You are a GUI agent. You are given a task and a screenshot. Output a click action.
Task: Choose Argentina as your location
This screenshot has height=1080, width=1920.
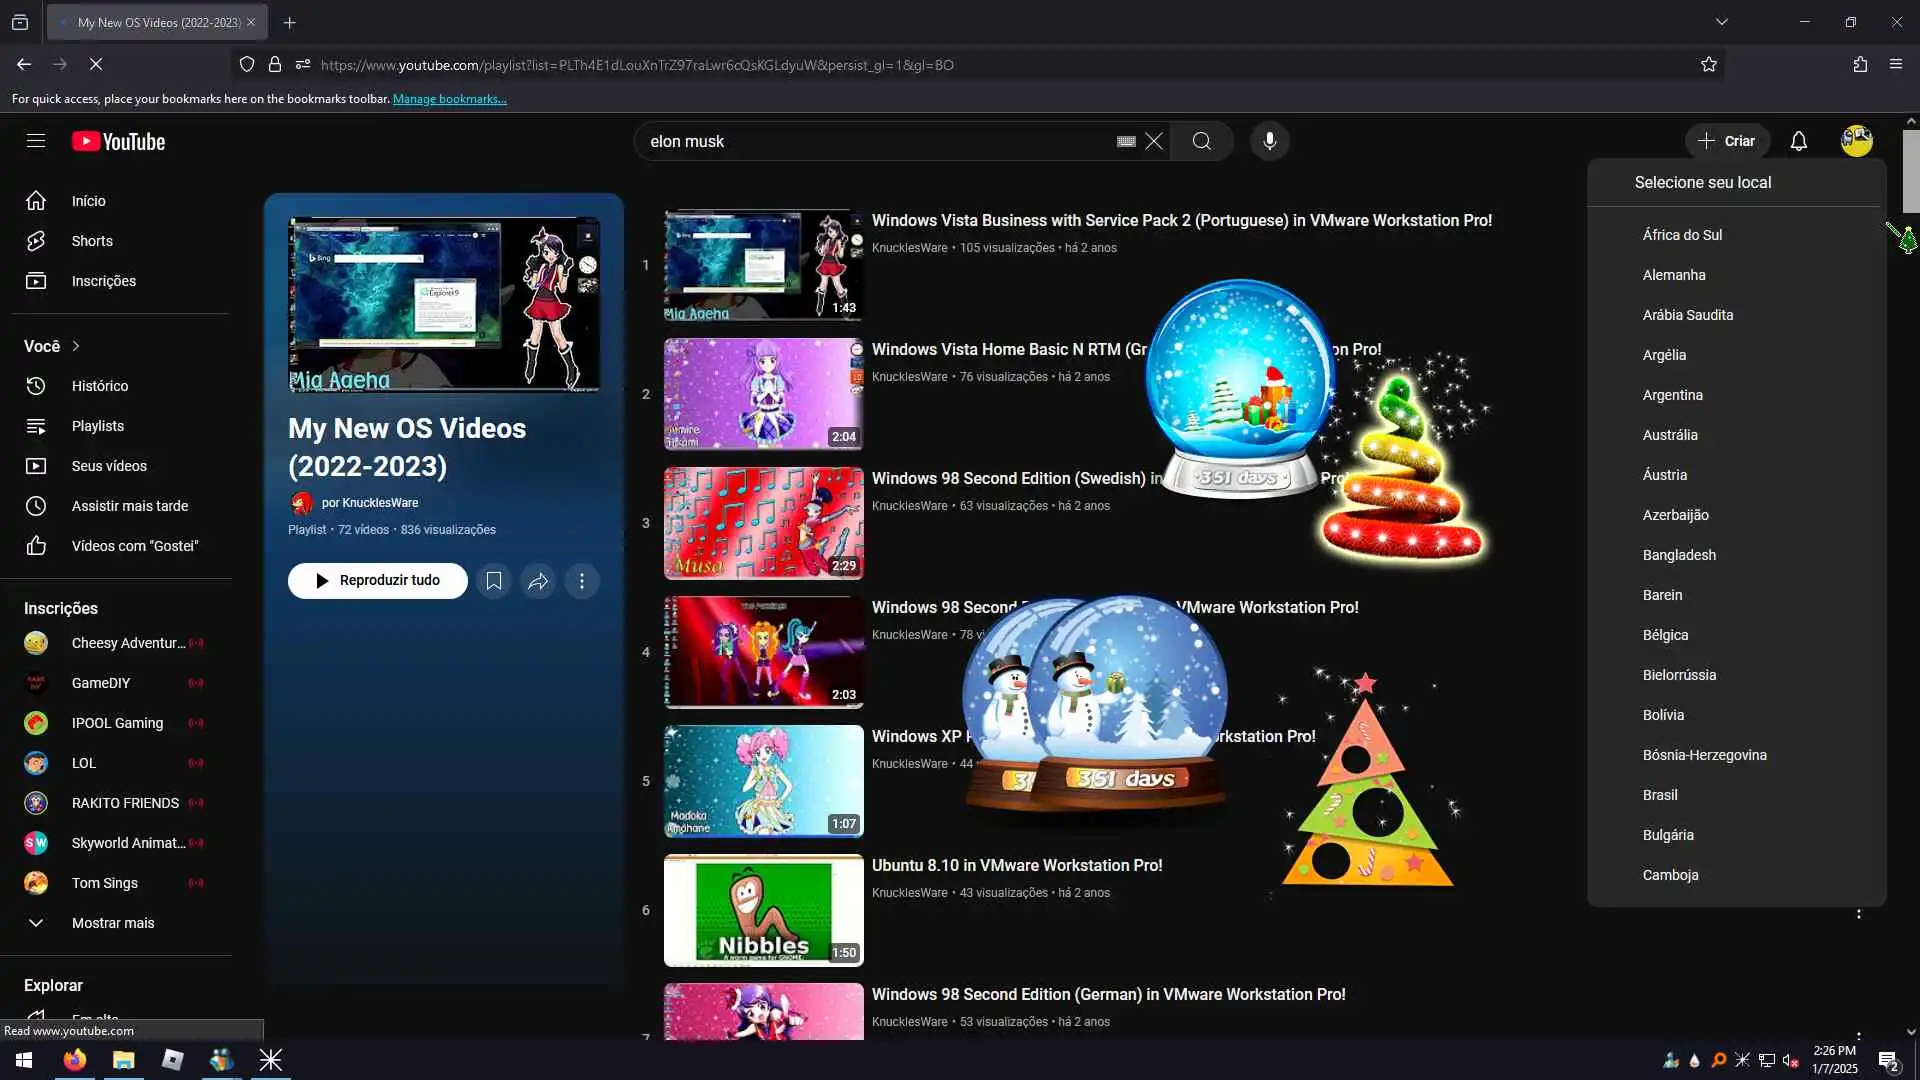(x=1672, y=395)
